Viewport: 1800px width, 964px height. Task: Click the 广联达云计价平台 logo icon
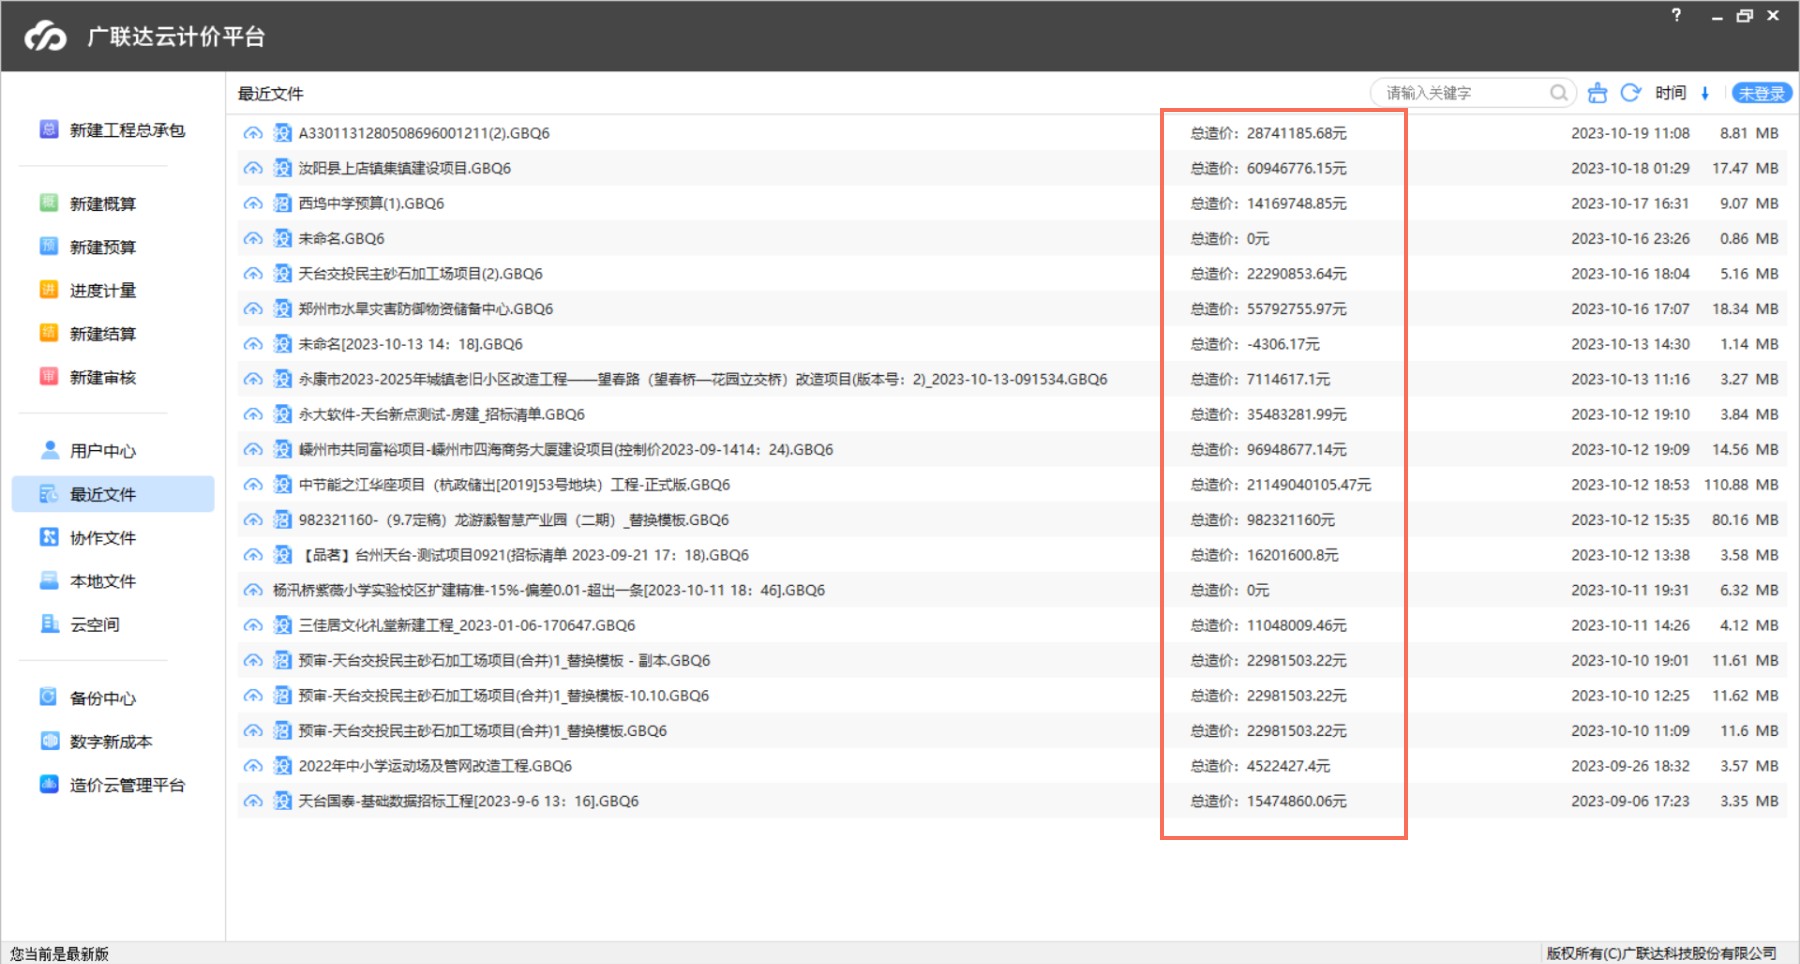pos(46,37)
